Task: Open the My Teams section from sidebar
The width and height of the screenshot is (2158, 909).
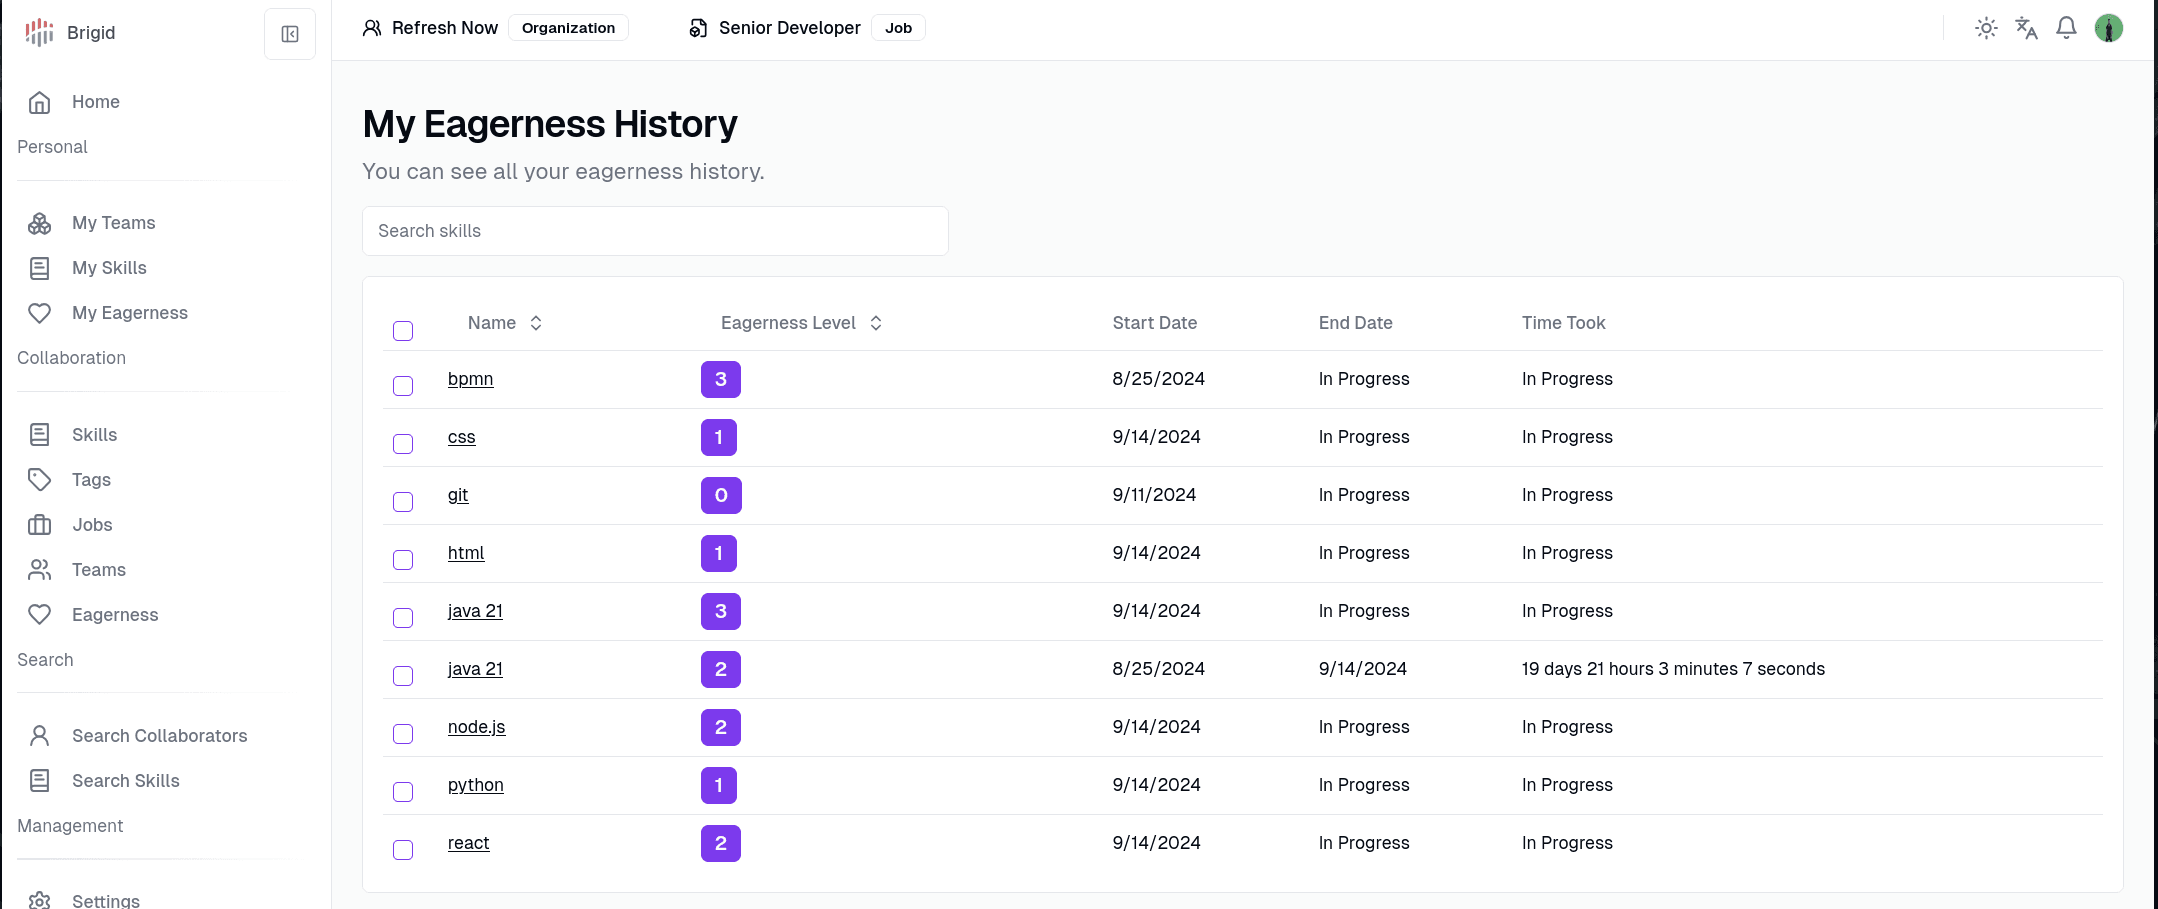Action: click(x=112, y=222)
